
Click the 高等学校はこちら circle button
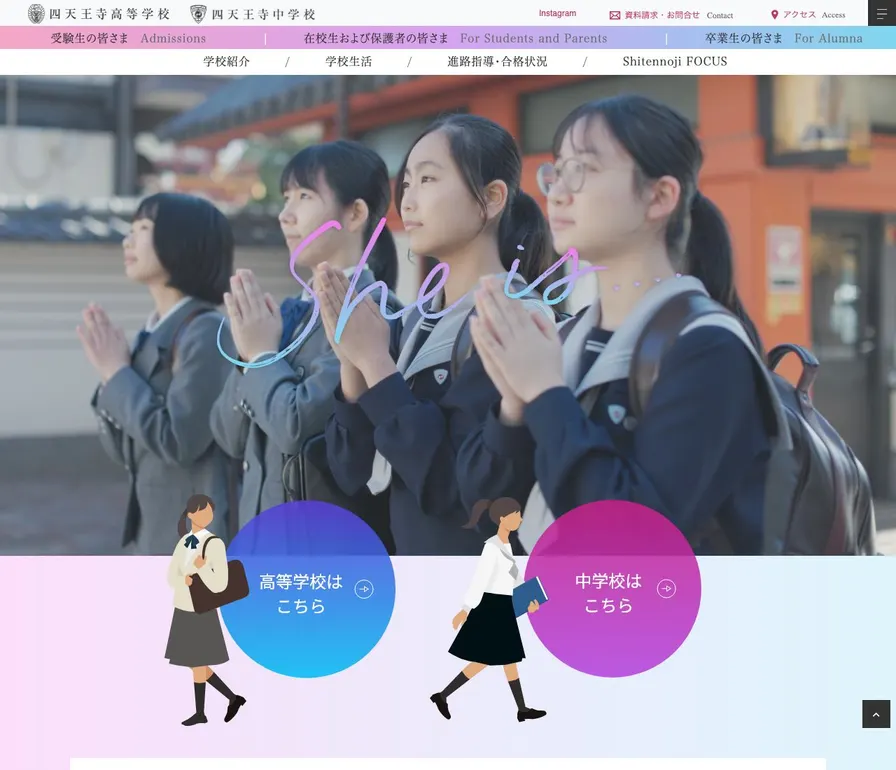tap(307, 589)
